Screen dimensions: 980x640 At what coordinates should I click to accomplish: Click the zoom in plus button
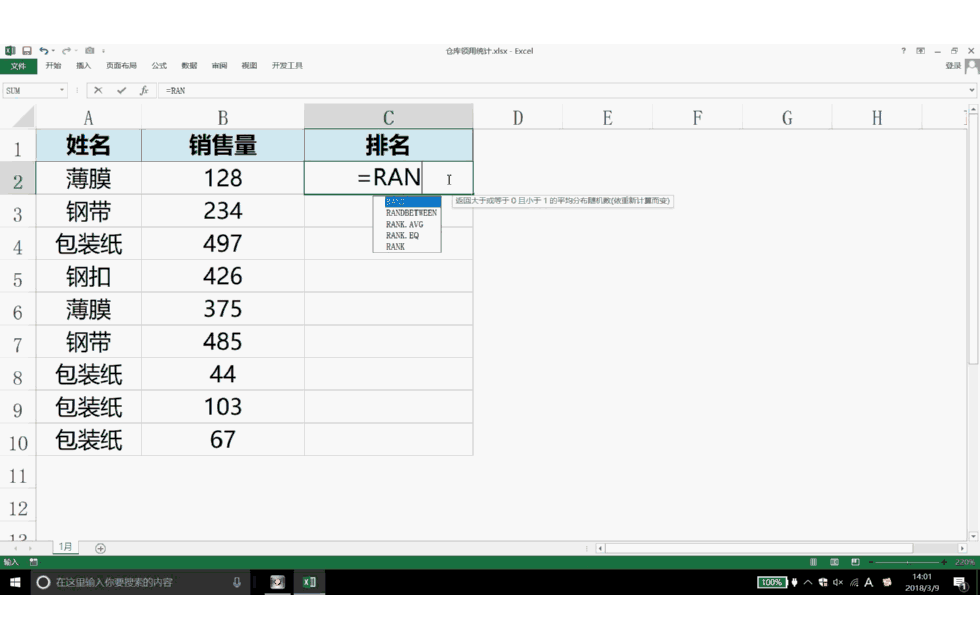(944, 562)
